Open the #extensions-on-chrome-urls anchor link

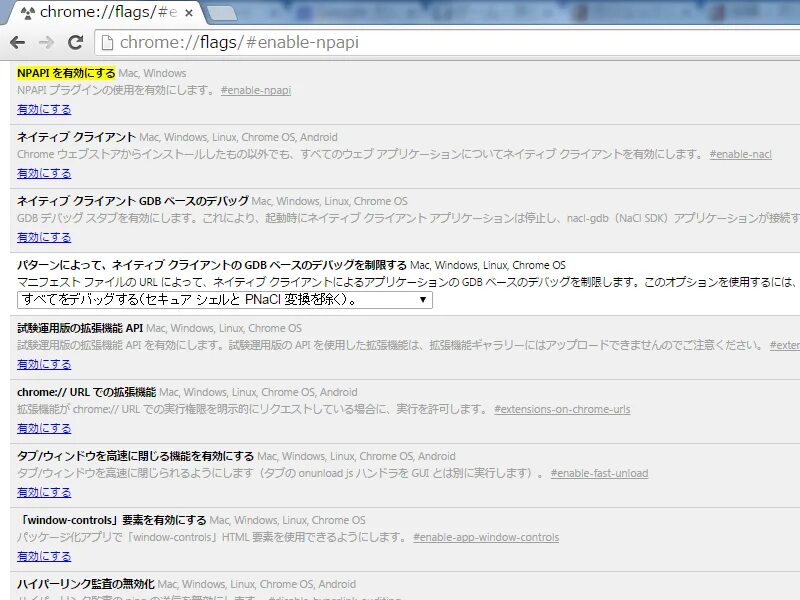tap(562, 409)
